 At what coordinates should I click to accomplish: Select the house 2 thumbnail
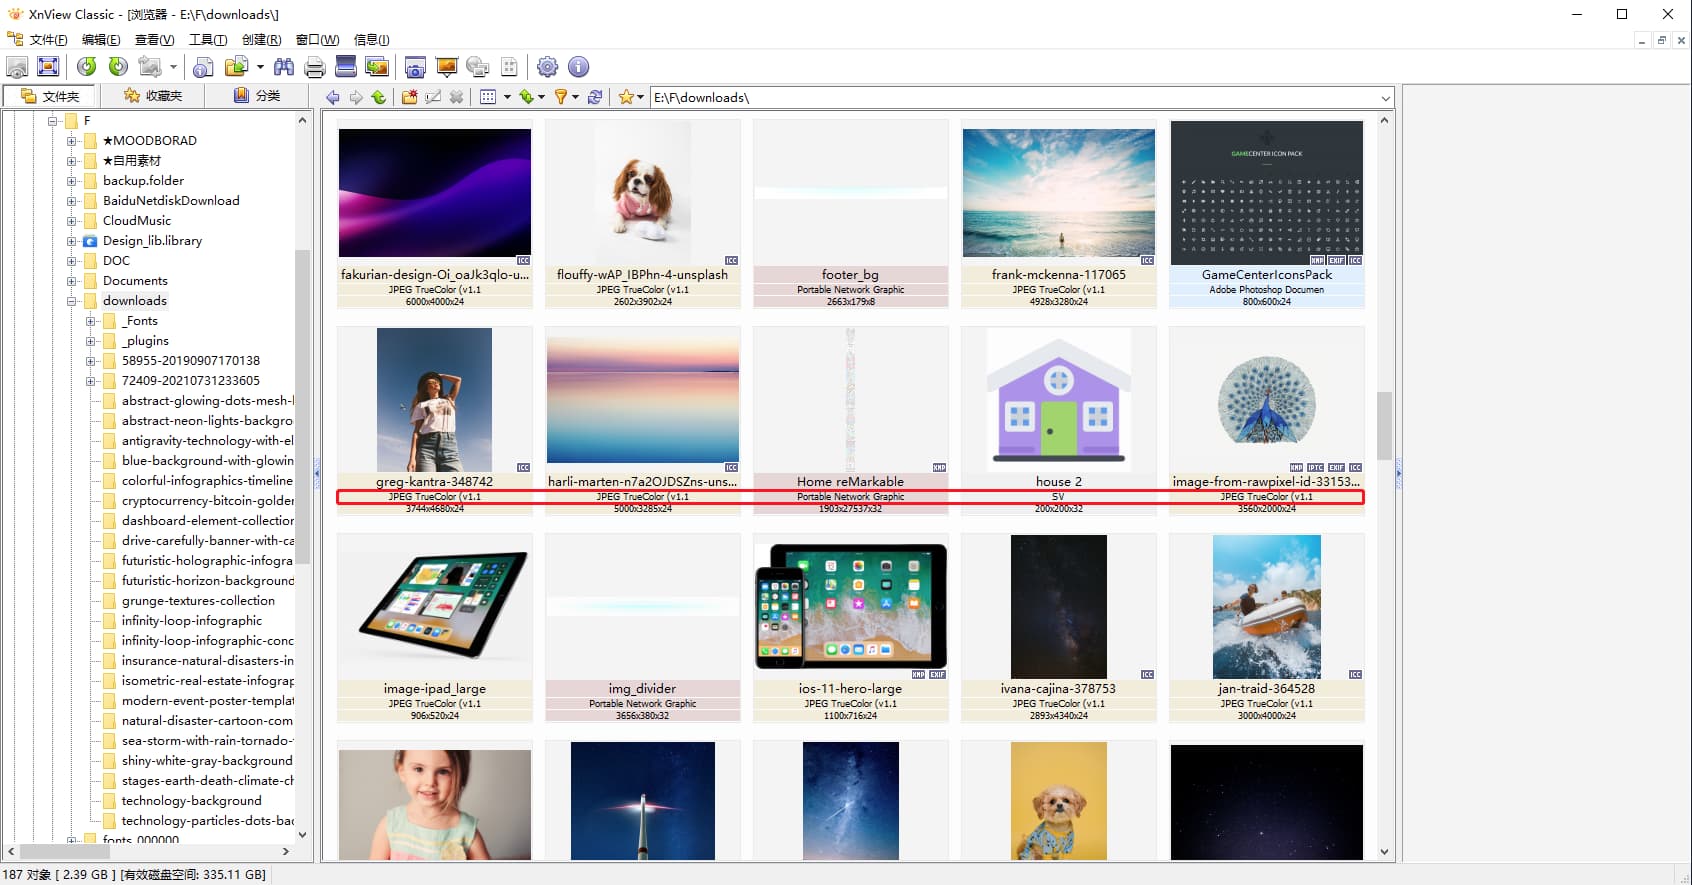(1058, 400)
